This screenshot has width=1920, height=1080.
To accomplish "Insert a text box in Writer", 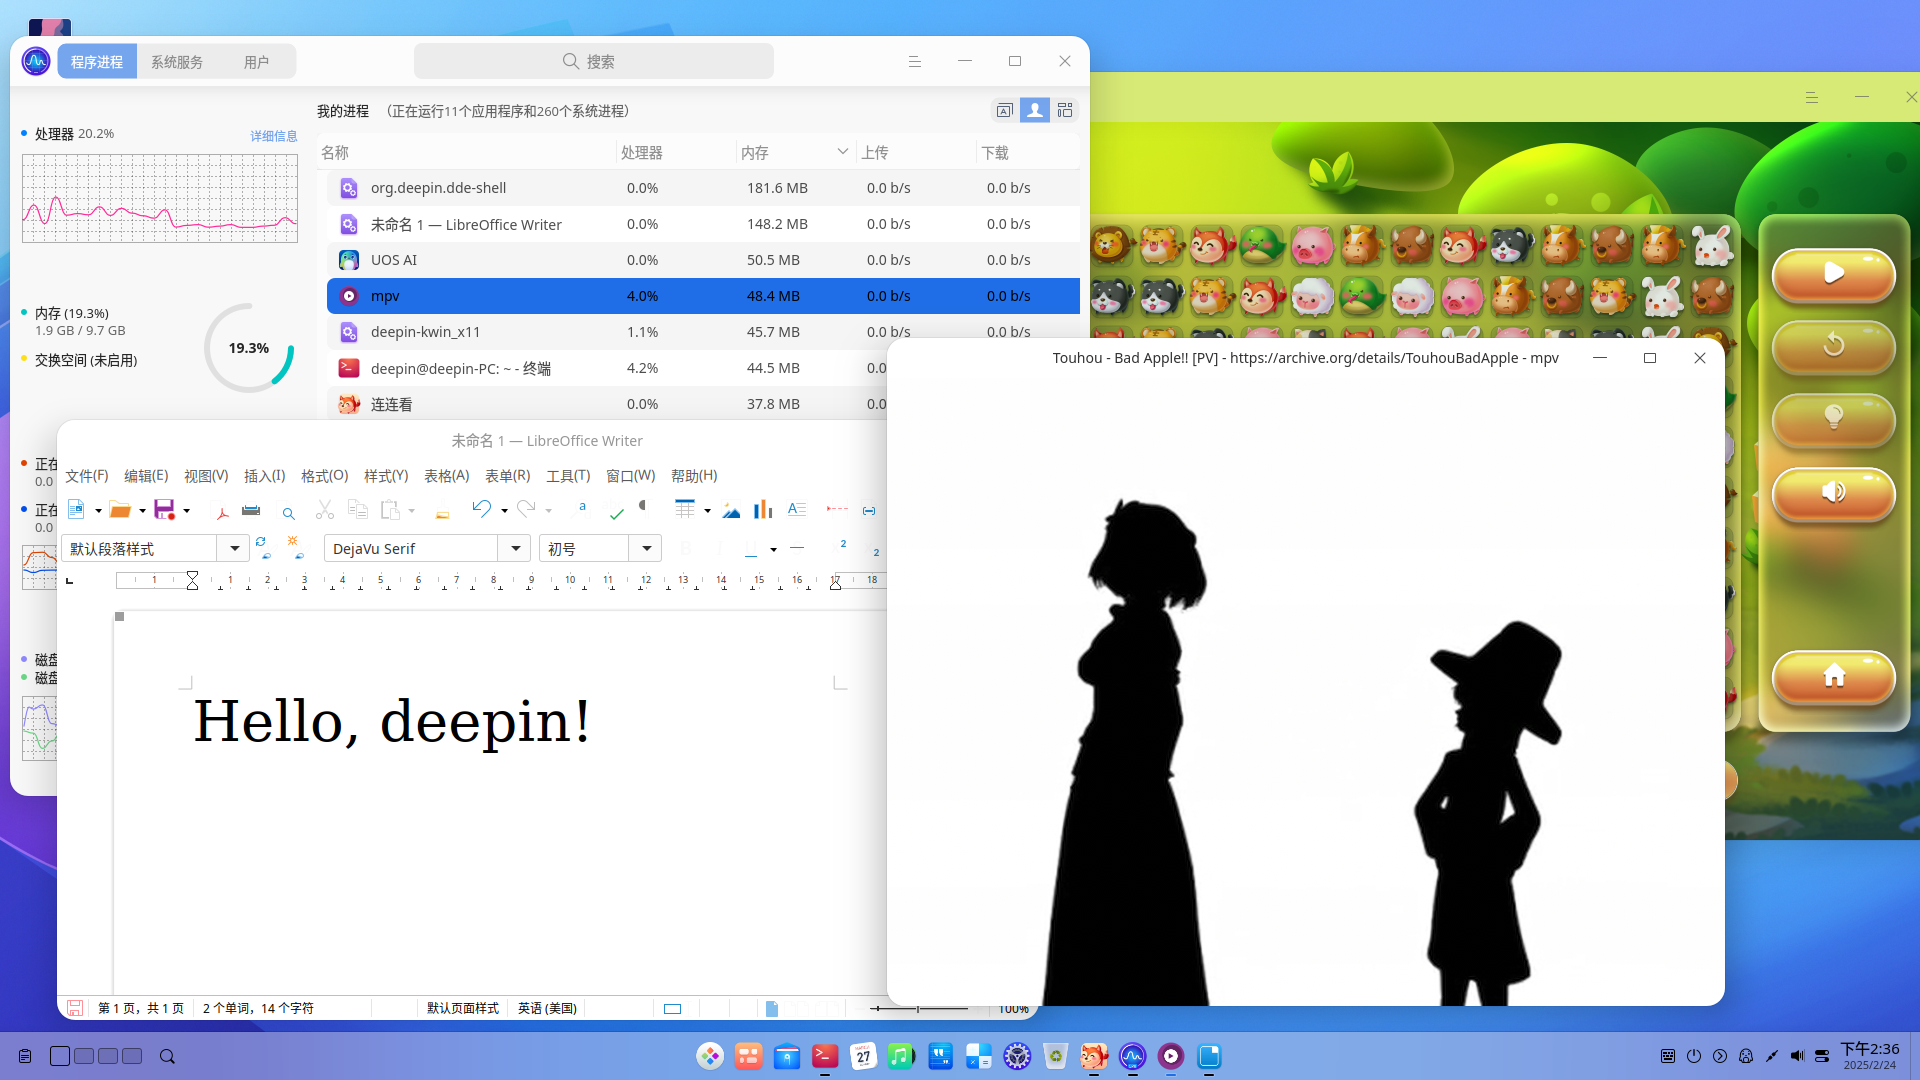I will tap(796, 510).
